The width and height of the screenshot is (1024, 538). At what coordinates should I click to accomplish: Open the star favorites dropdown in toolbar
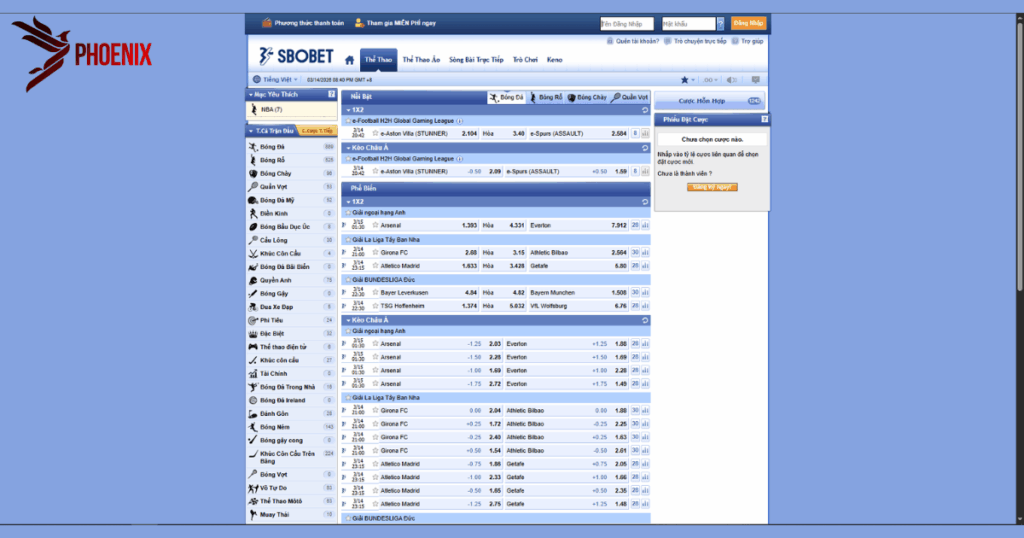pyautogui.click(x=688, y=80)
